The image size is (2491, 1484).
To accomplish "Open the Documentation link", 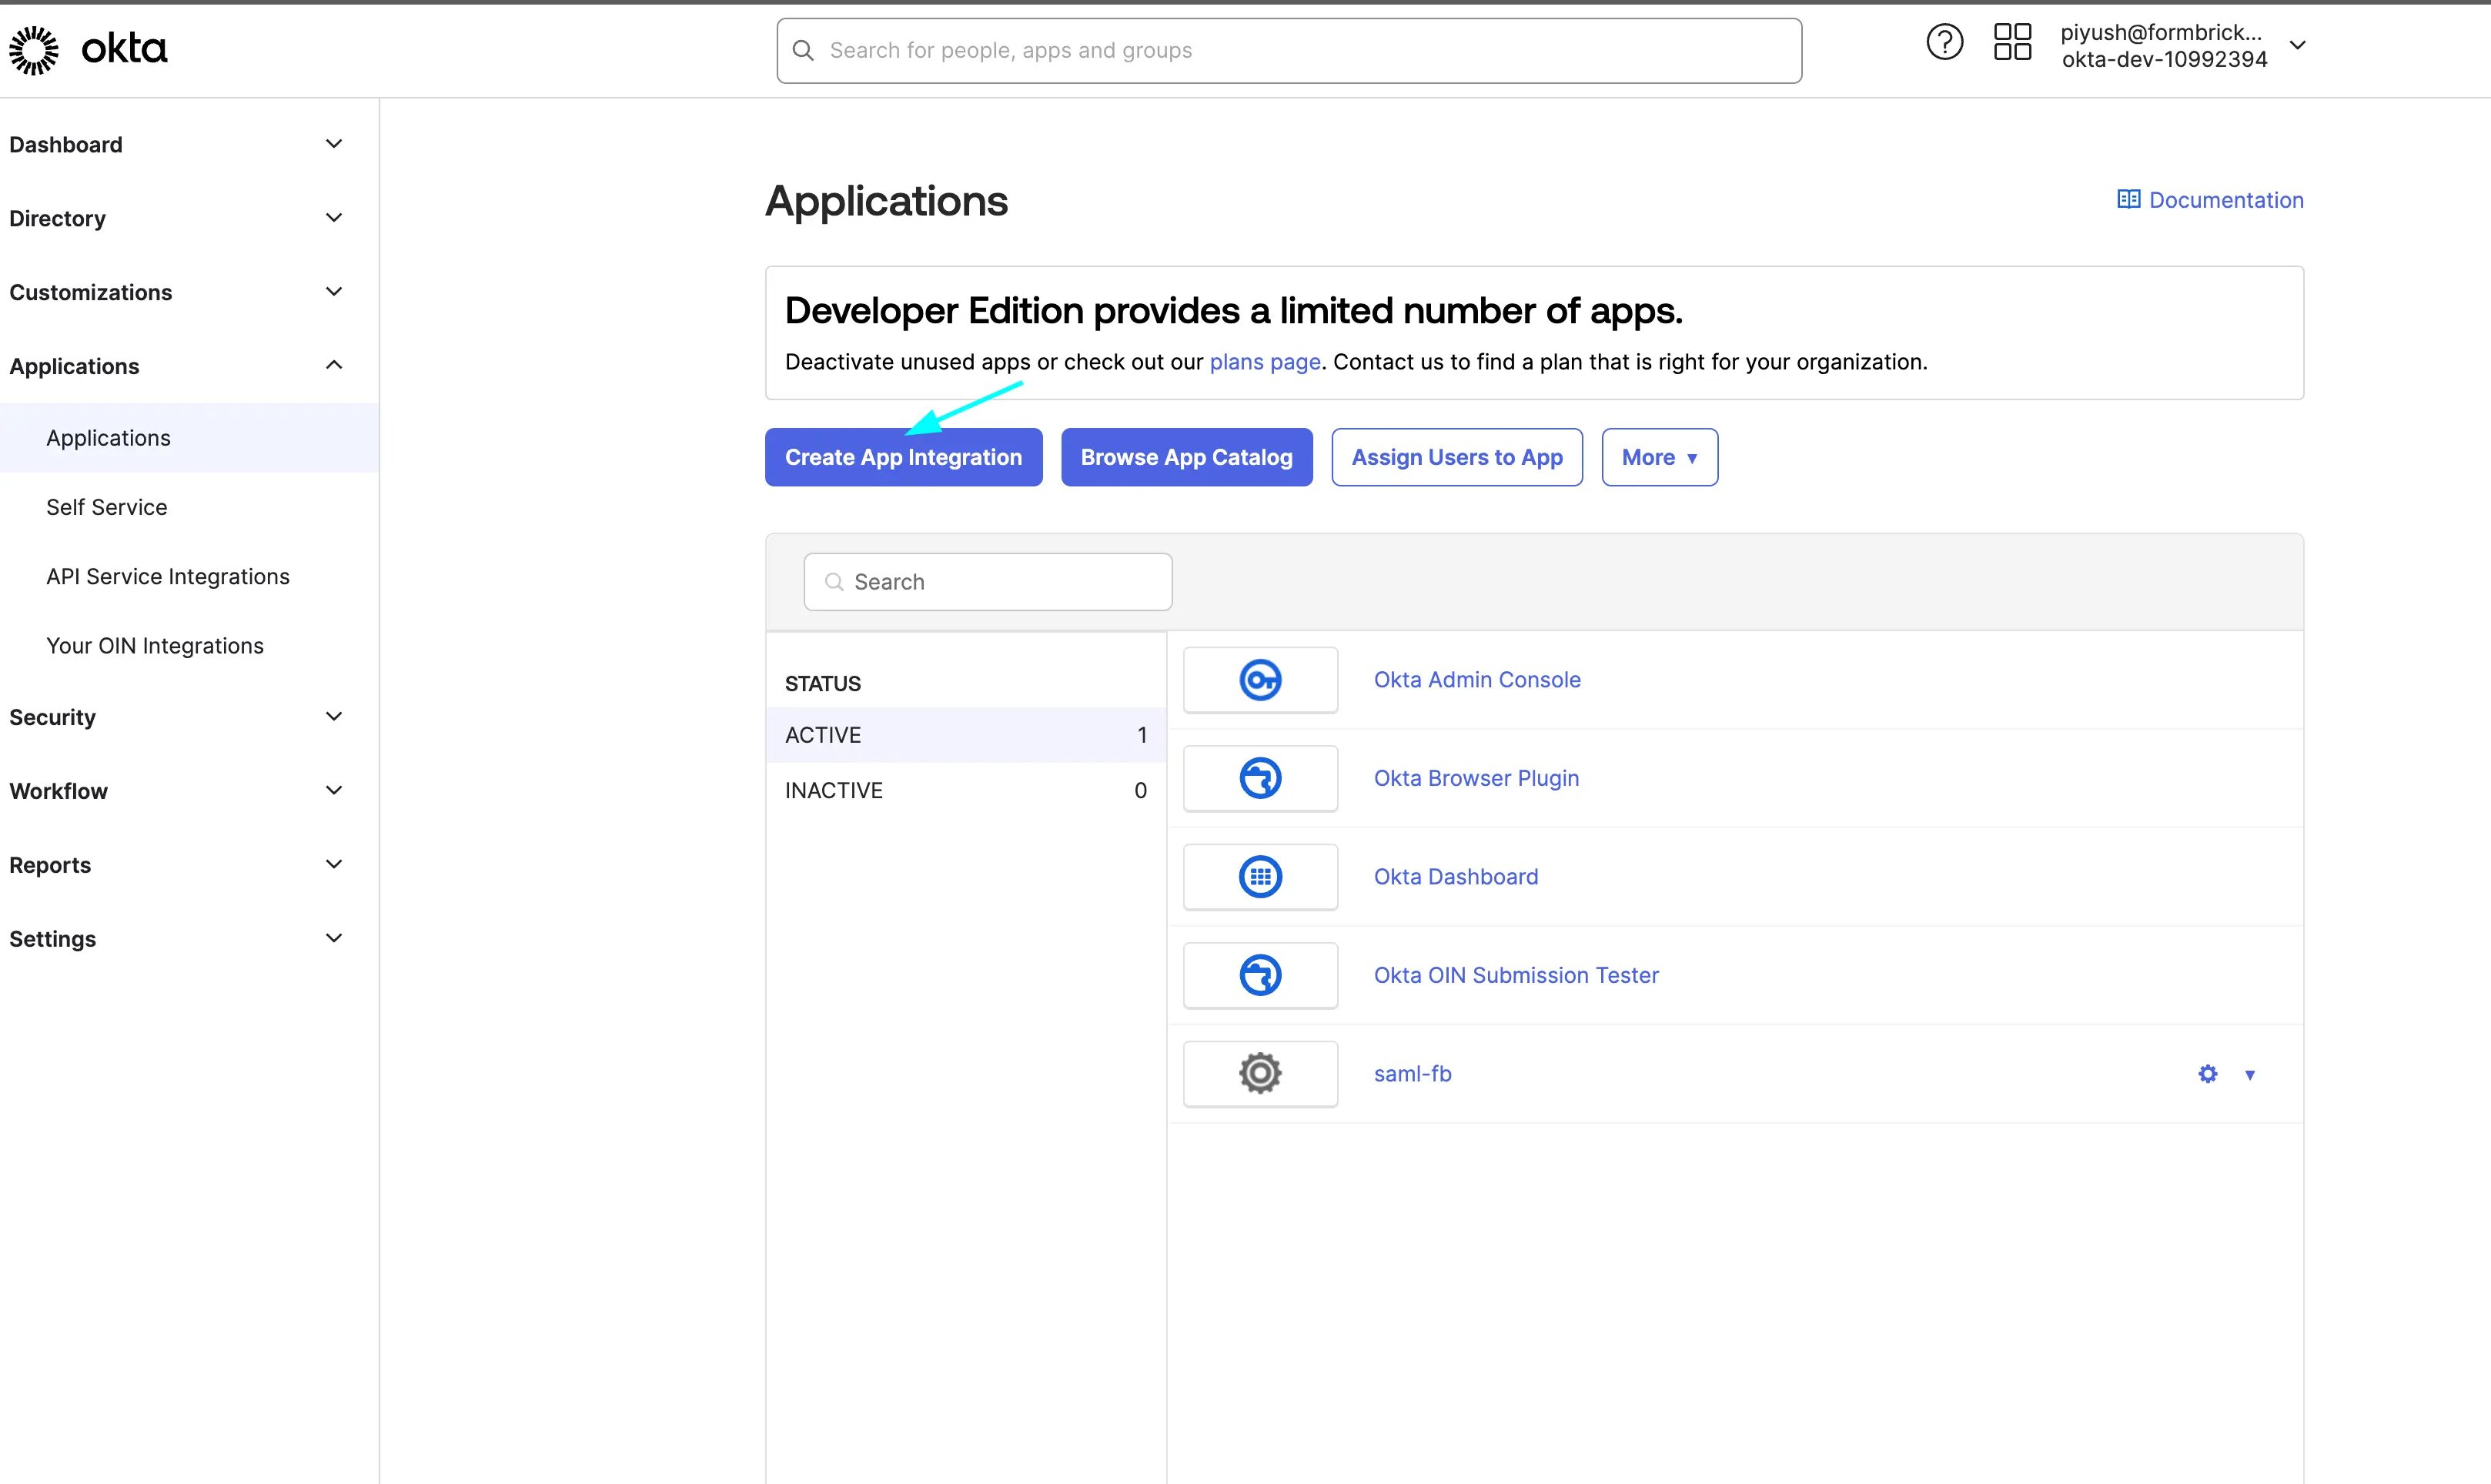I will coord(2210,200).
